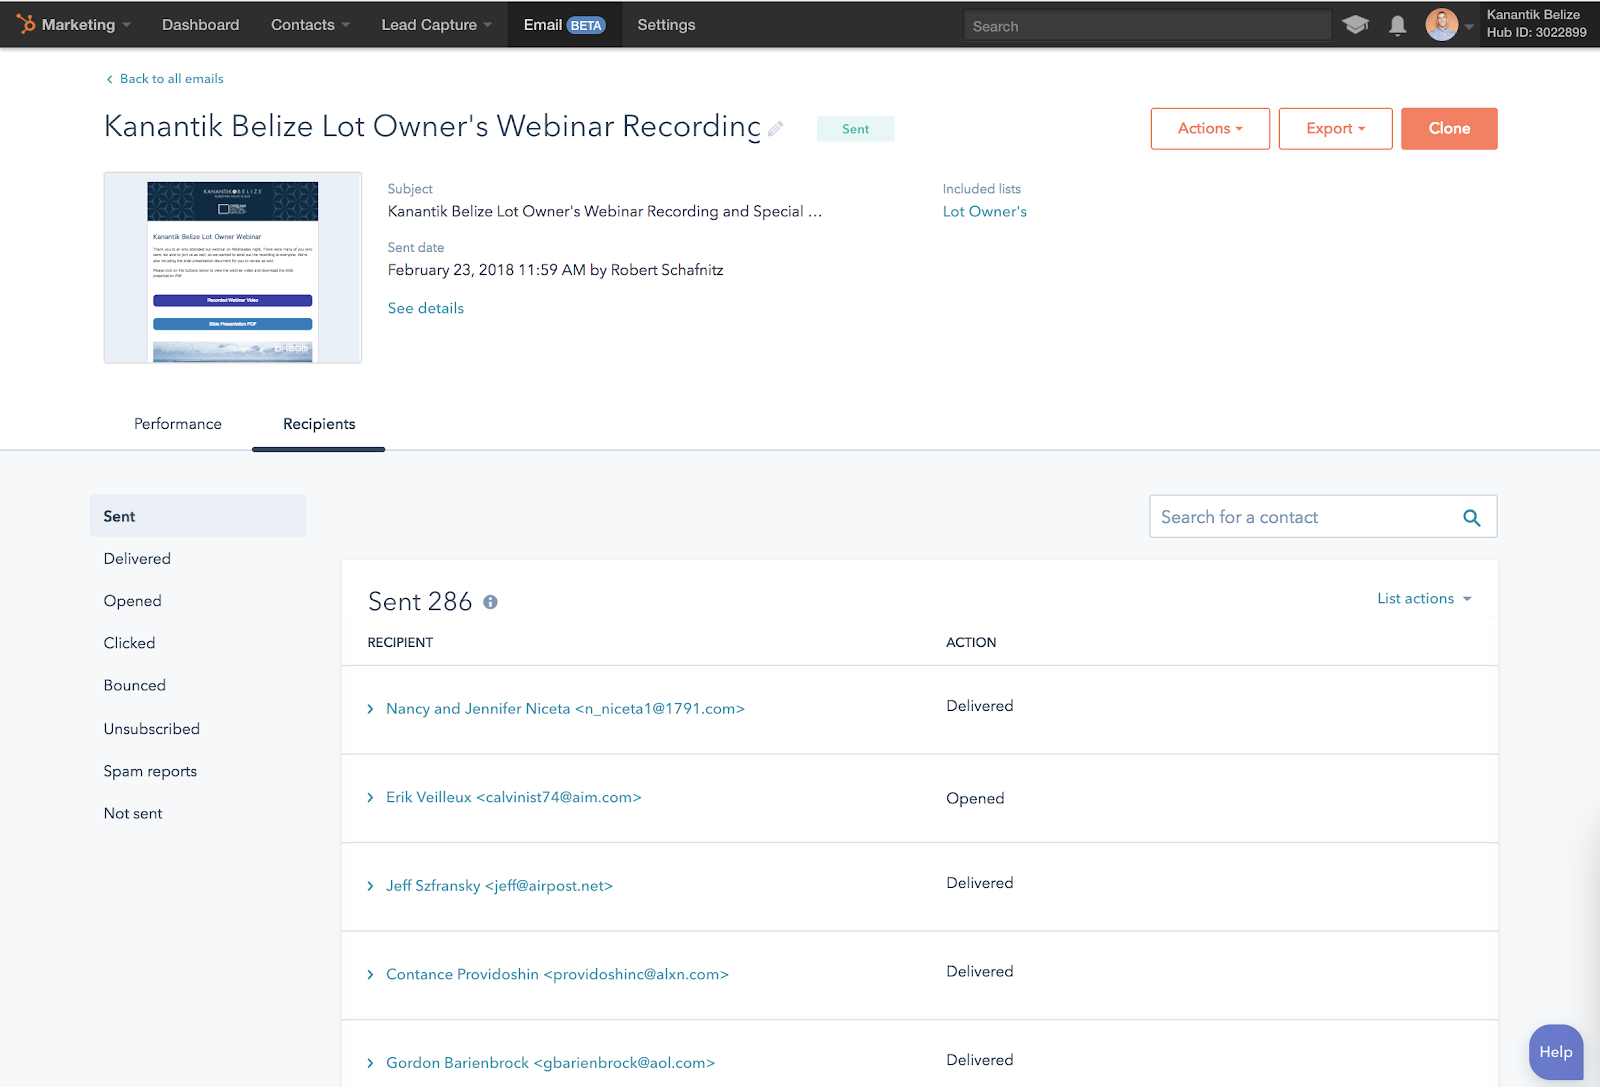This screenshot has width=1600, height=1087.
Task: Go to Dashboard in top navigation
Action: pos(200,25)
